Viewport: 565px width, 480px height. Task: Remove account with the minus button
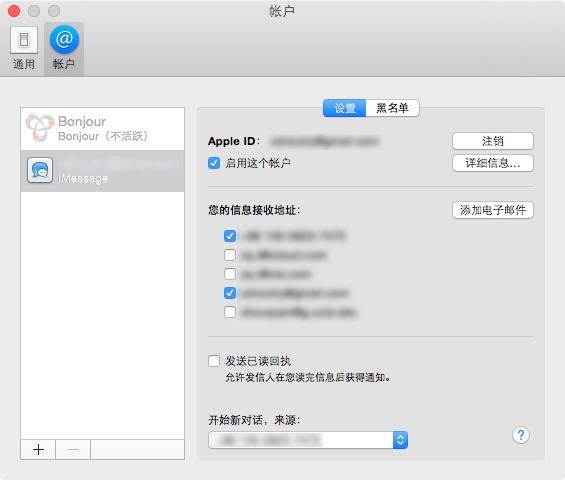[73, 449]
